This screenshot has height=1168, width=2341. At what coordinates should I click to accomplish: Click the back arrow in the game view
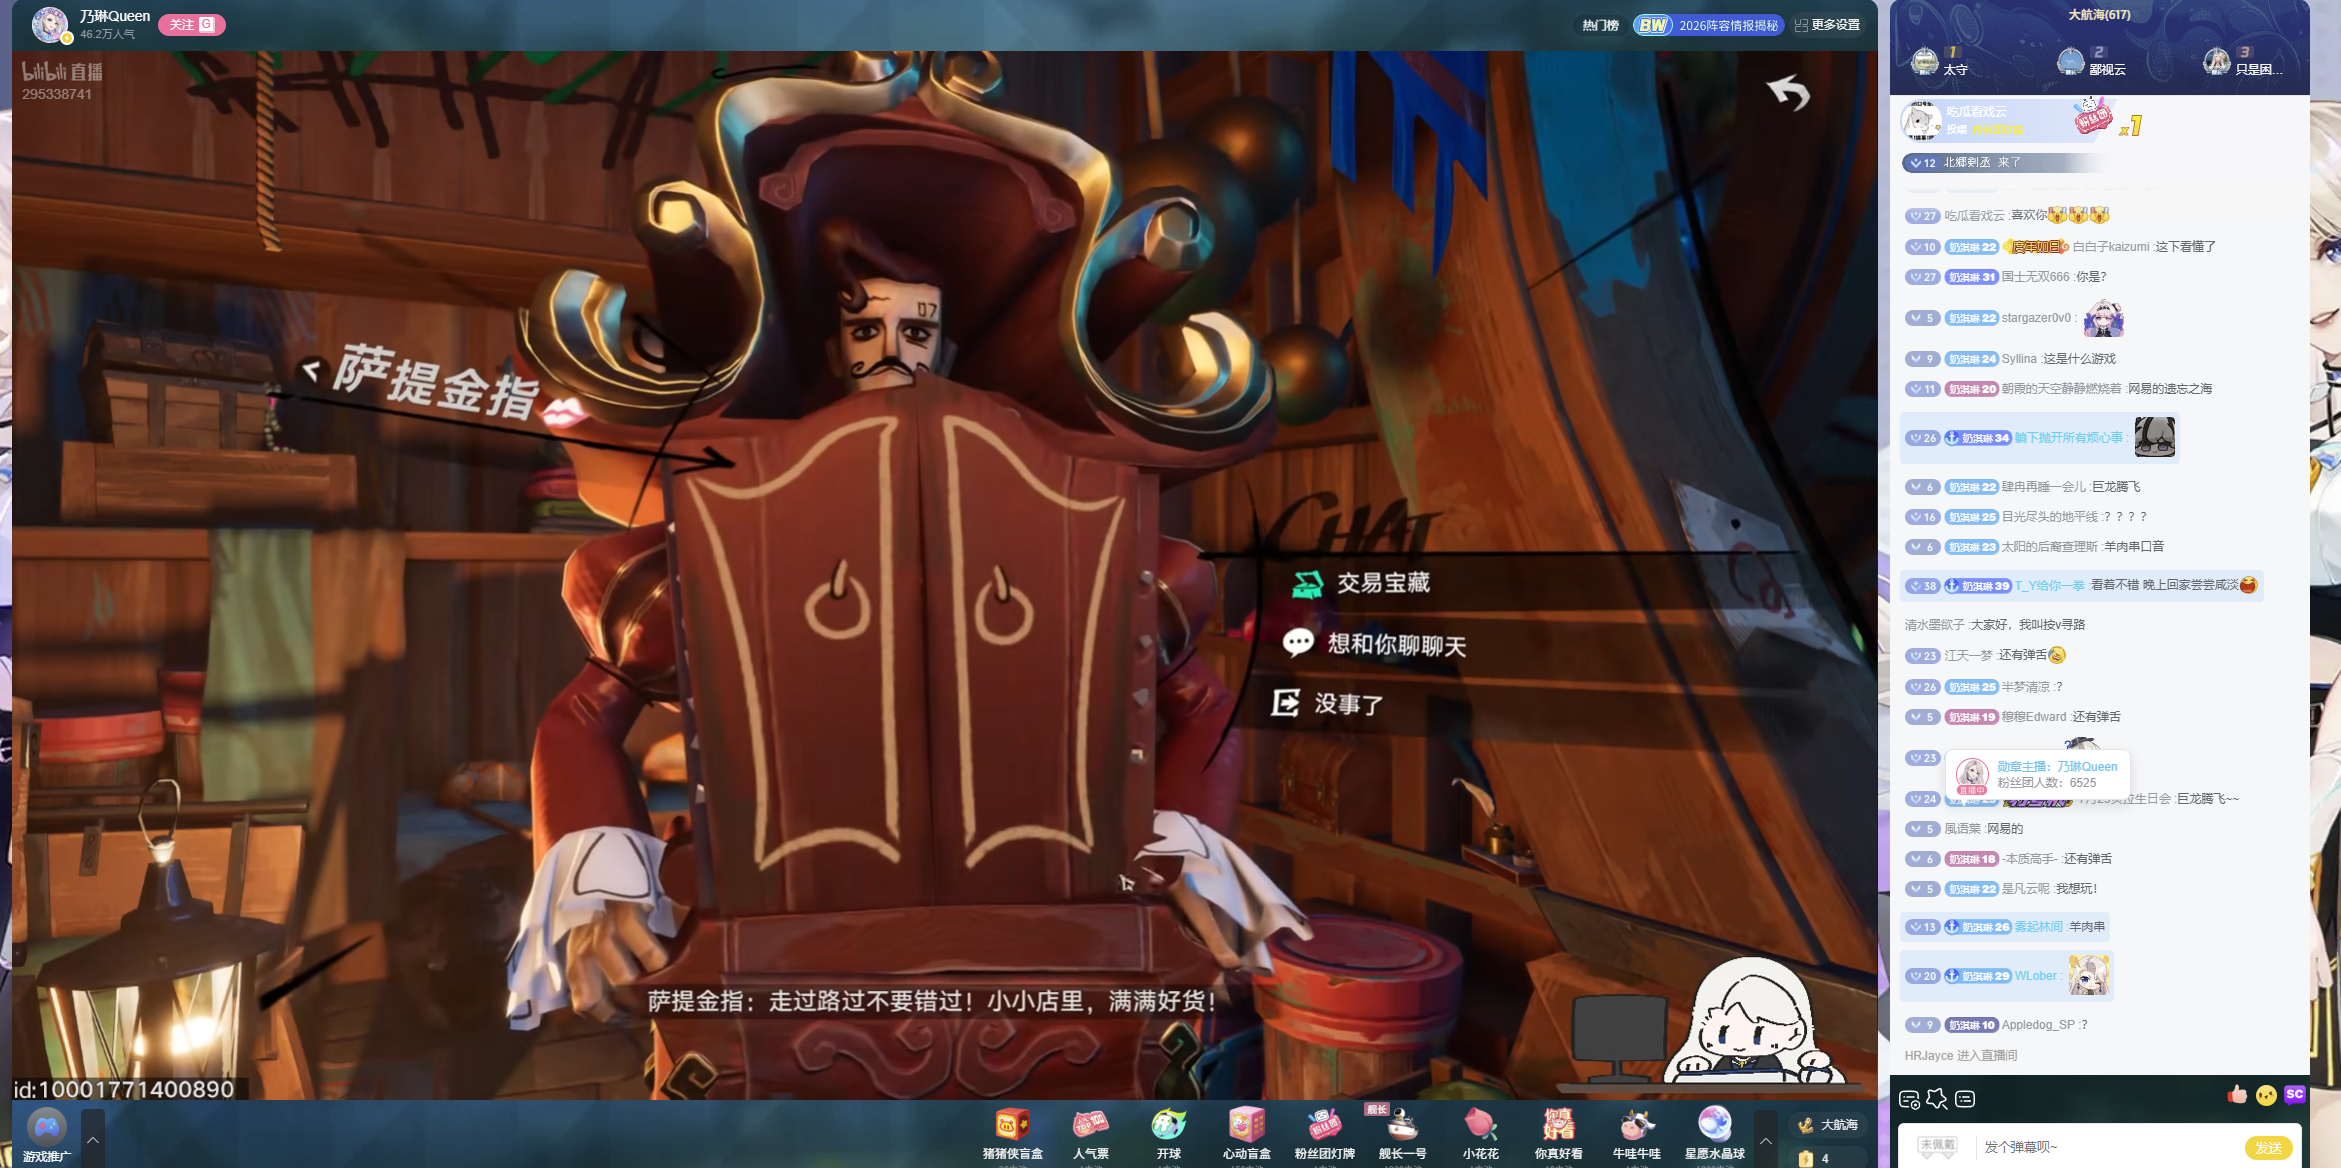coord(1789,92)
